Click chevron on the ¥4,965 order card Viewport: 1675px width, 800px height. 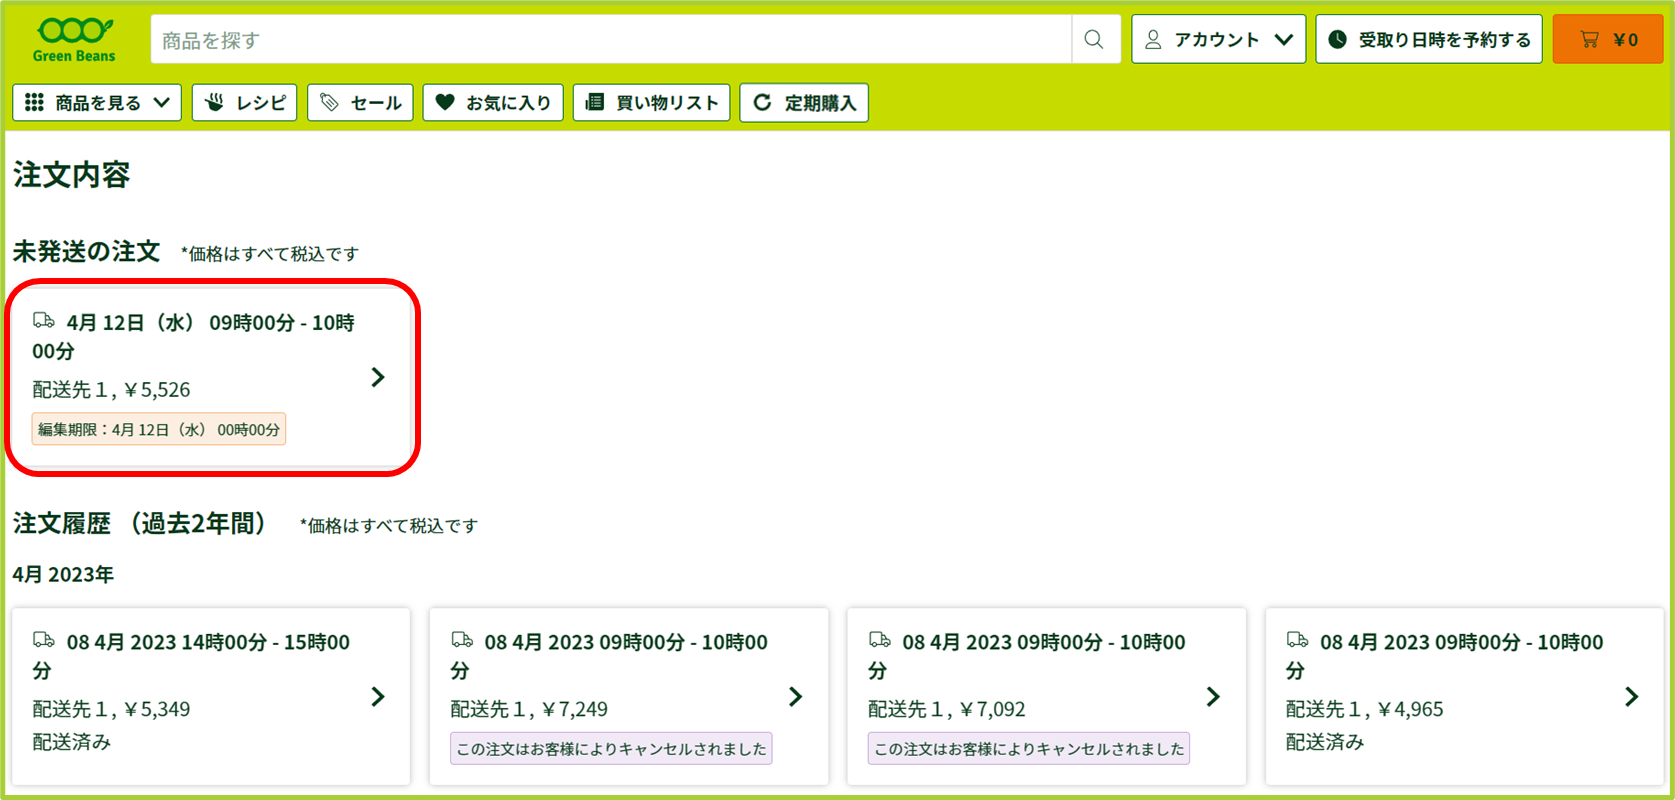(1631, 697)
